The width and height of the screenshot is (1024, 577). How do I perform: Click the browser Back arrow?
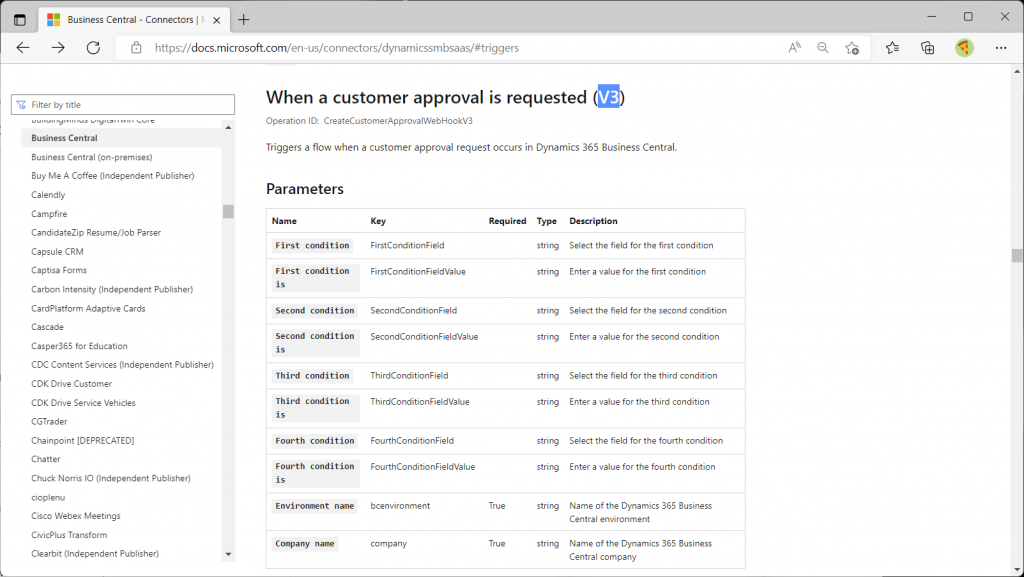point(23,48)
